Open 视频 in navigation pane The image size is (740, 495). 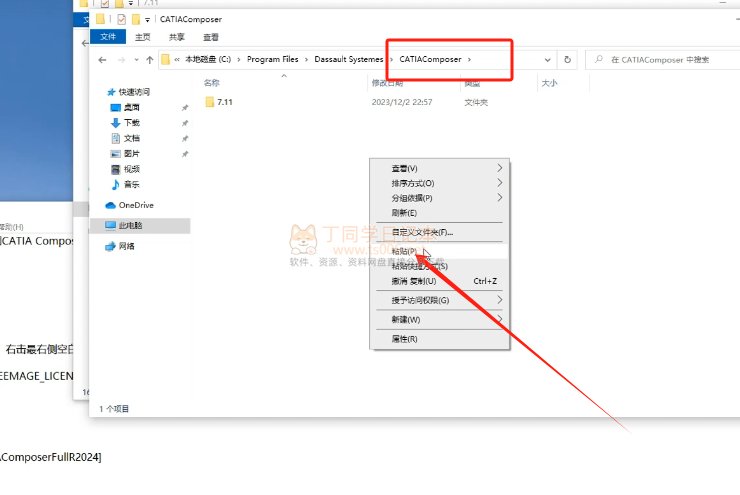point(126,169)
